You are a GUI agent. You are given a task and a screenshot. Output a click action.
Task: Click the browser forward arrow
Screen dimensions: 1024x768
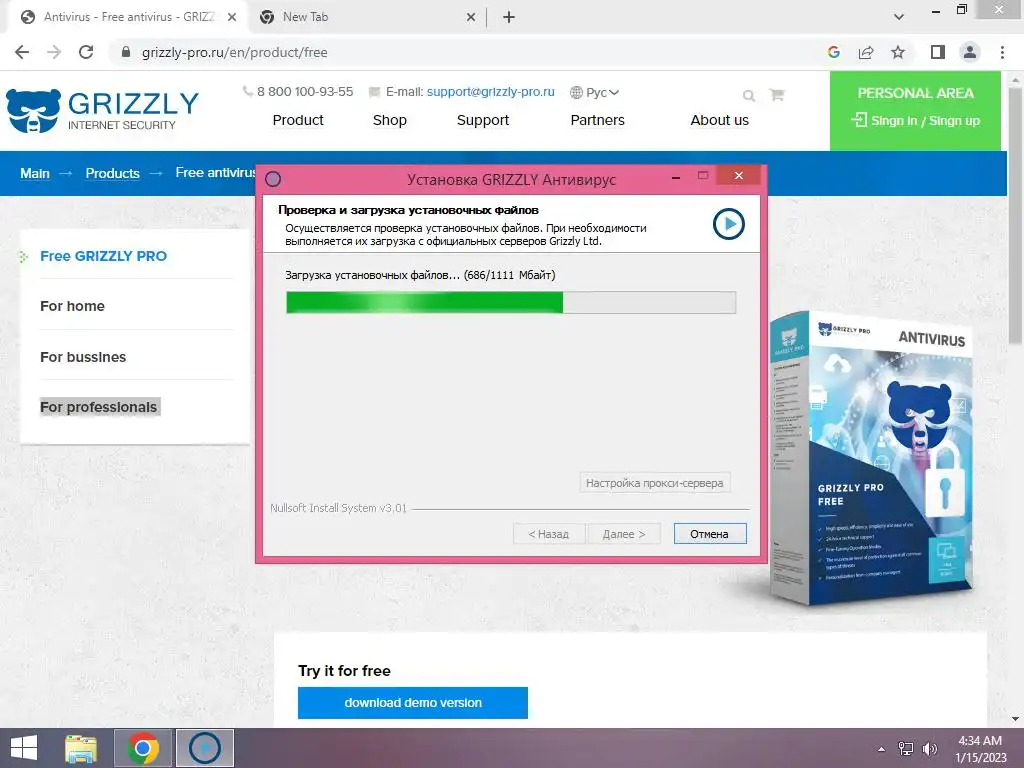tap(54, 52)
